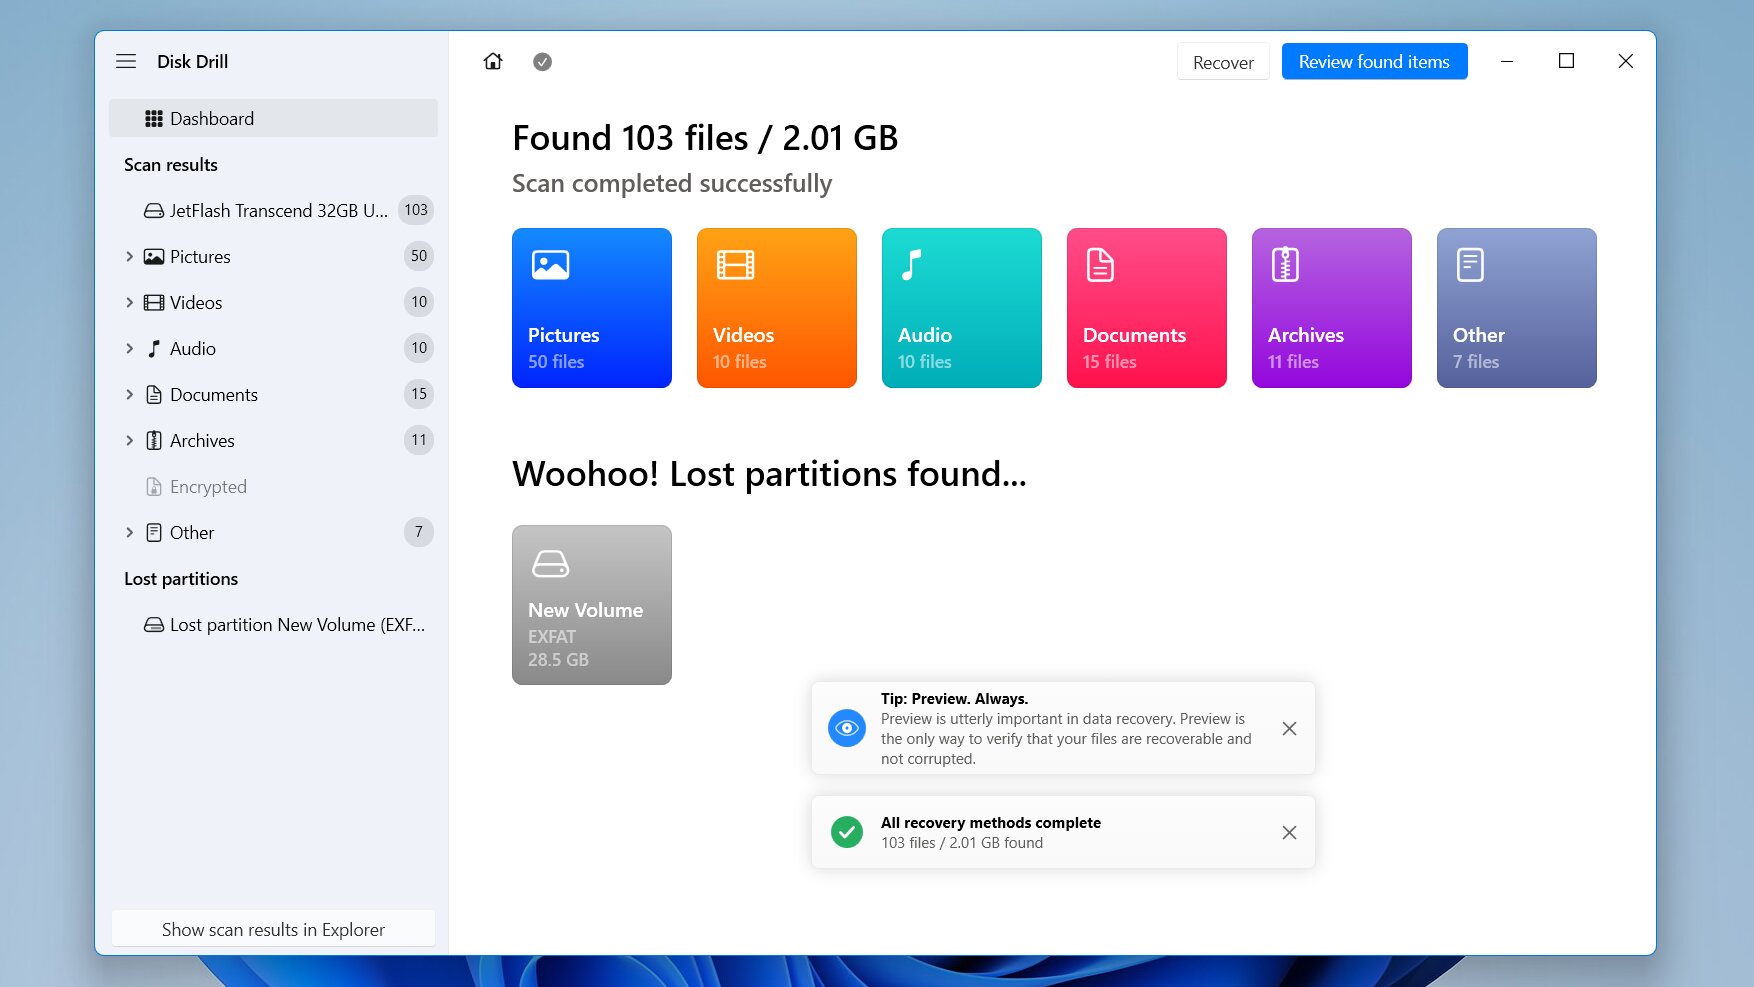Click the Pictures icon in sidebar
The height and width of the screenshot is (987, 1754).
[x=154, y=257]
